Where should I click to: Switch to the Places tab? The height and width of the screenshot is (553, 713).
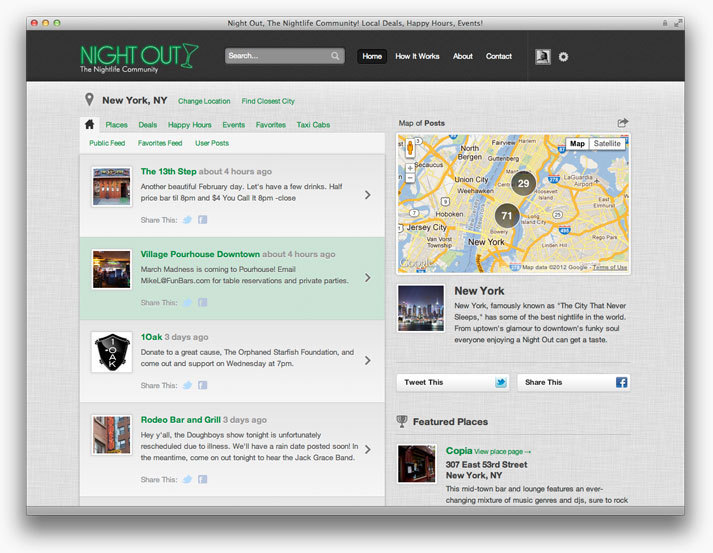[x=116, y=125]
